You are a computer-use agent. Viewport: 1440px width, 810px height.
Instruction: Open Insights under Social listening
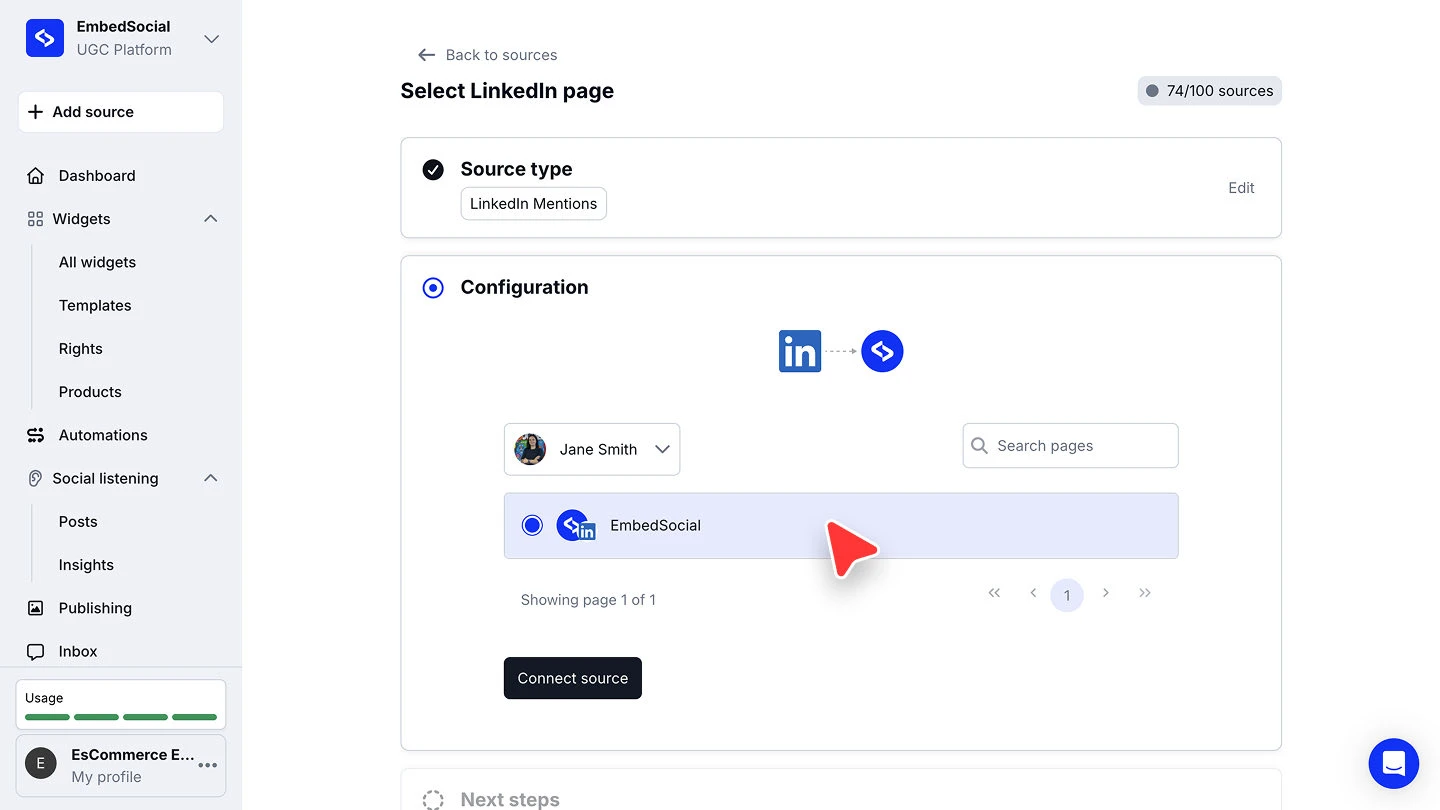(86, 565)
